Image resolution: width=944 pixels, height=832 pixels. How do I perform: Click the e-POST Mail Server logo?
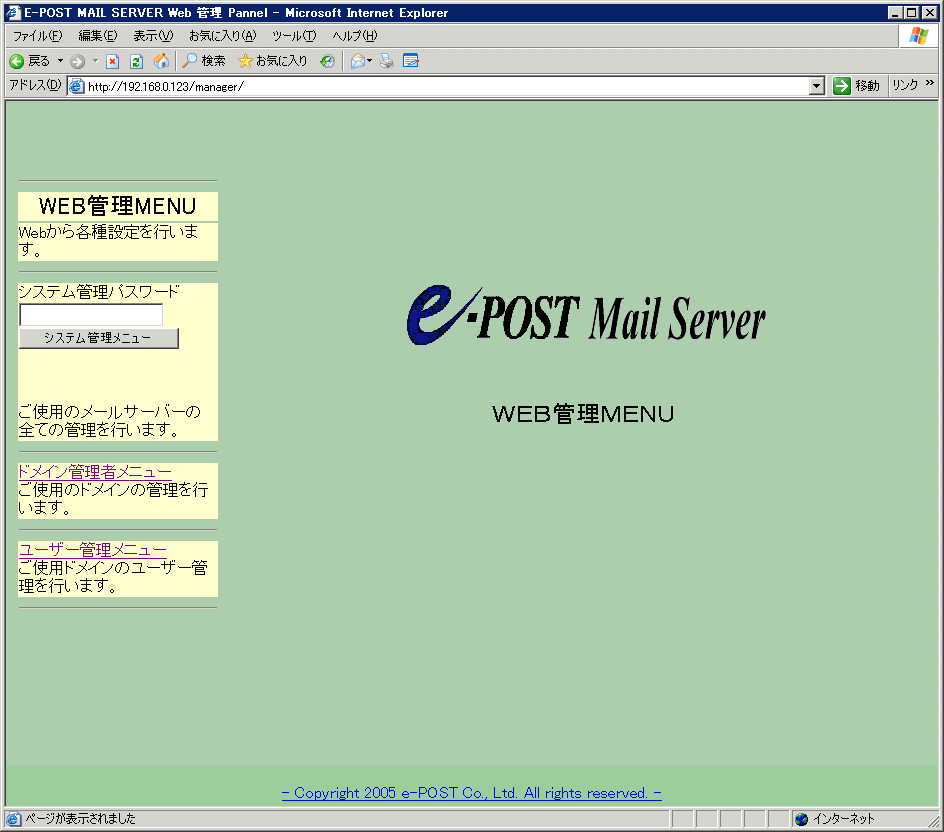(586, 315)
